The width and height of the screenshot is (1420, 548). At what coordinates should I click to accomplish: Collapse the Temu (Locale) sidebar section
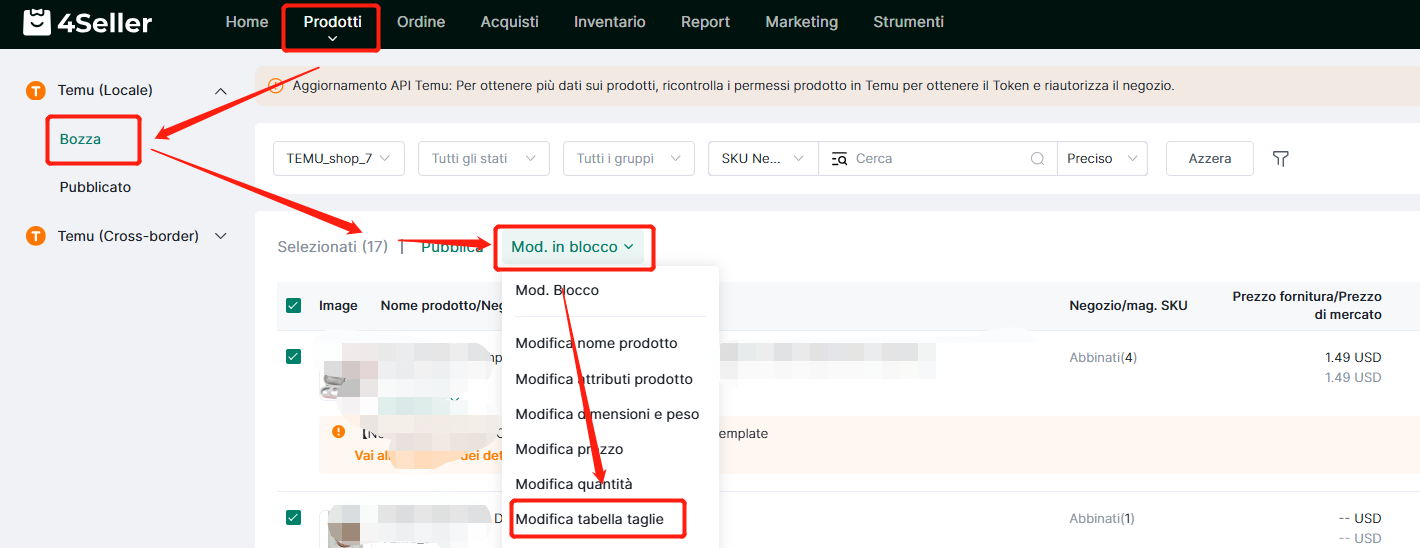(221, 91)
